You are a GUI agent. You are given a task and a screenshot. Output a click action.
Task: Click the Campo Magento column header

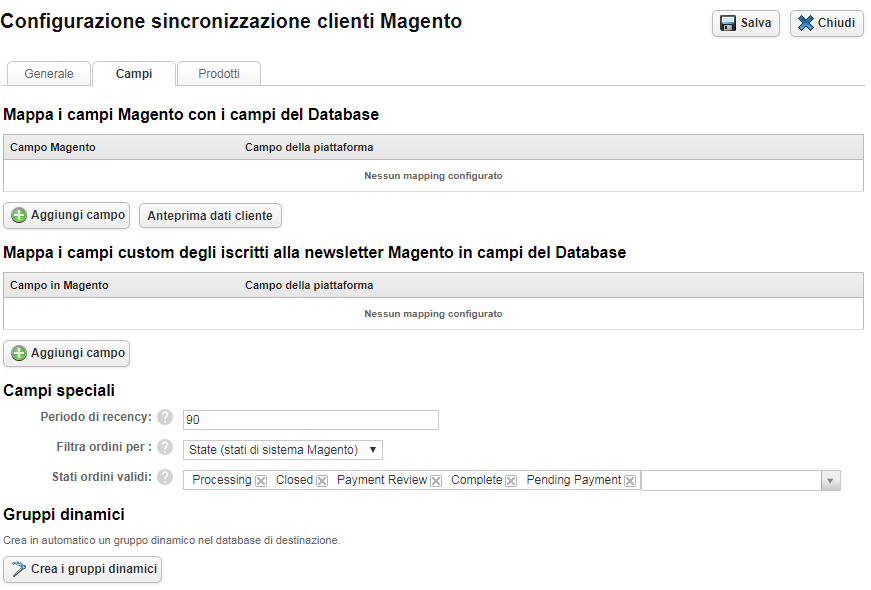coord(53,147)
